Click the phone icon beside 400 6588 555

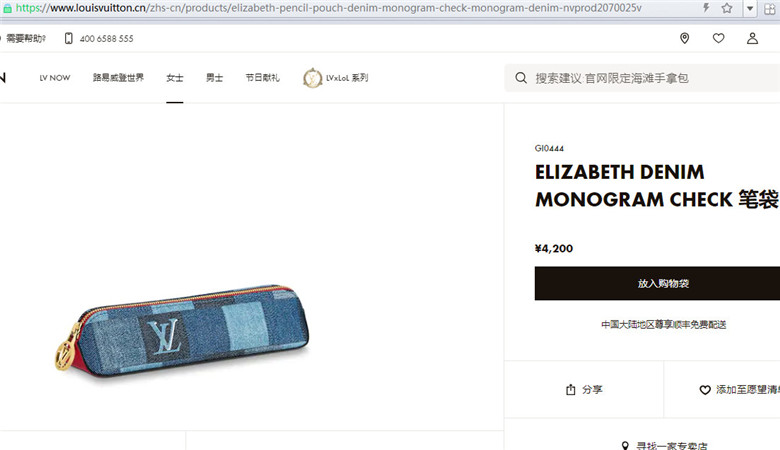coord(69,38)
